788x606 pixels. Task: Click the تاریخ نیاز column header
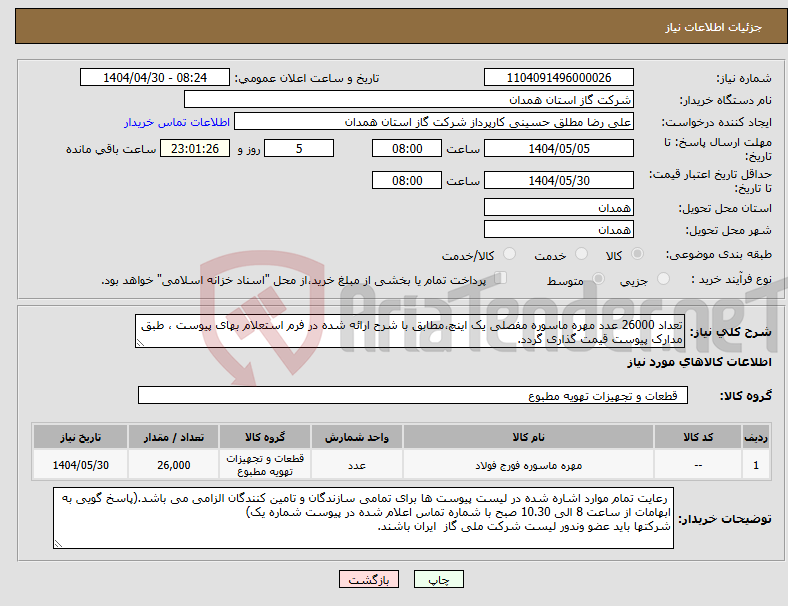coord(80,437)
